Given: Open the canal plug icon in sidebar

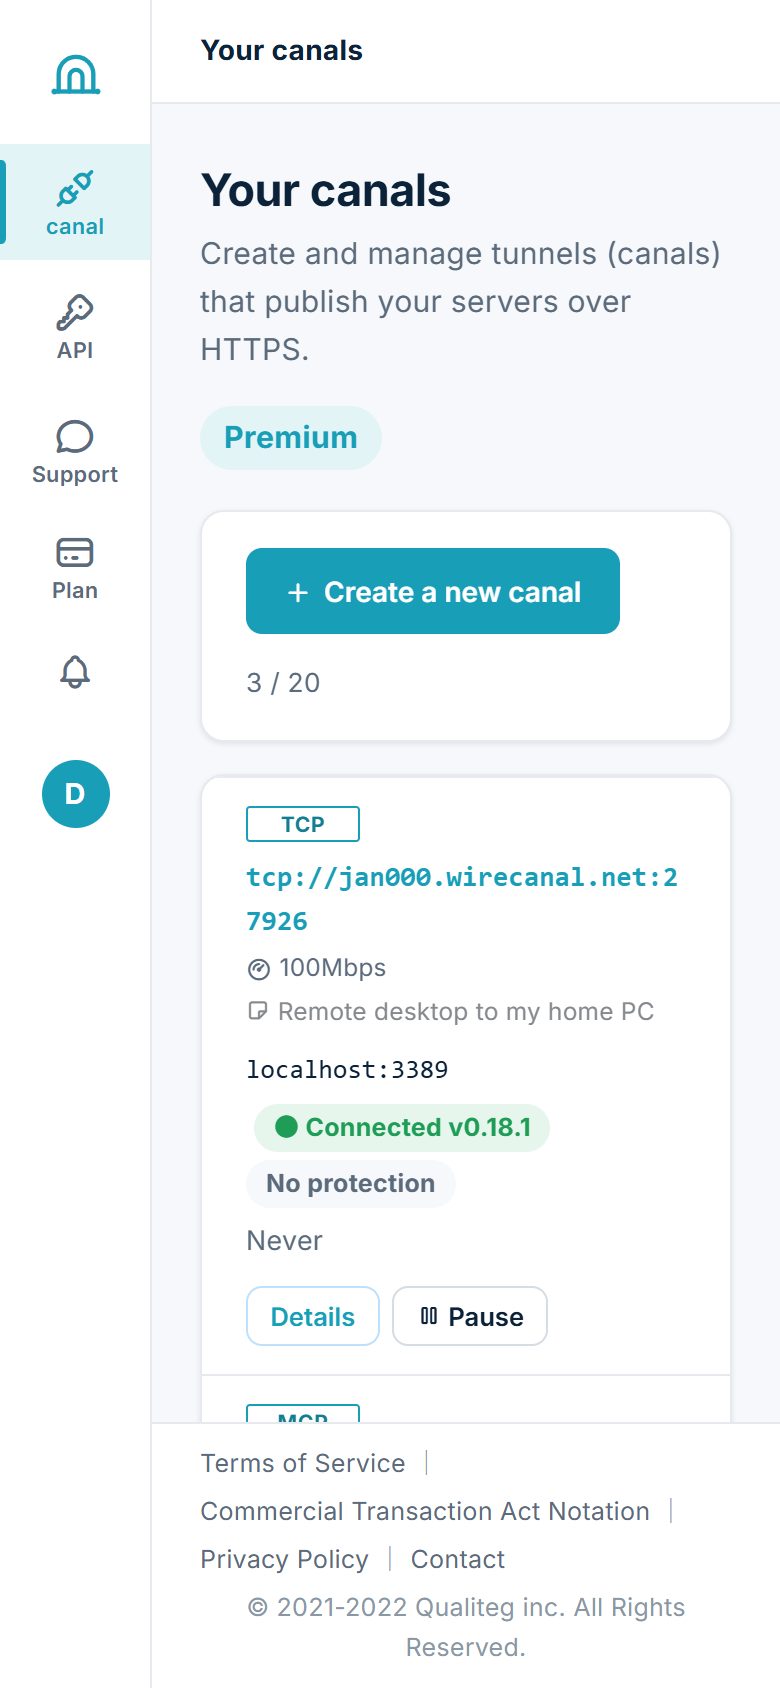Looking at the screenshot, I should click(x=75, y=188).
